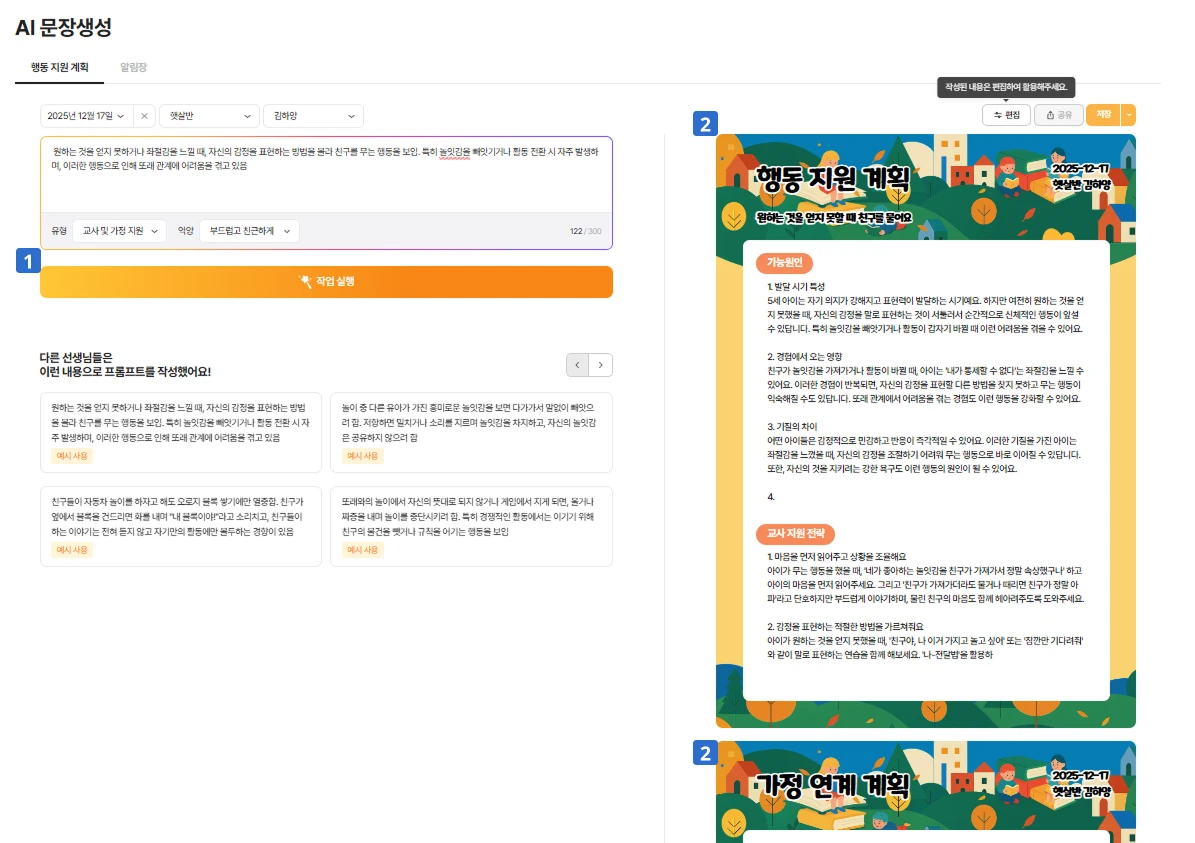Clear the date with the X icon

144,116
